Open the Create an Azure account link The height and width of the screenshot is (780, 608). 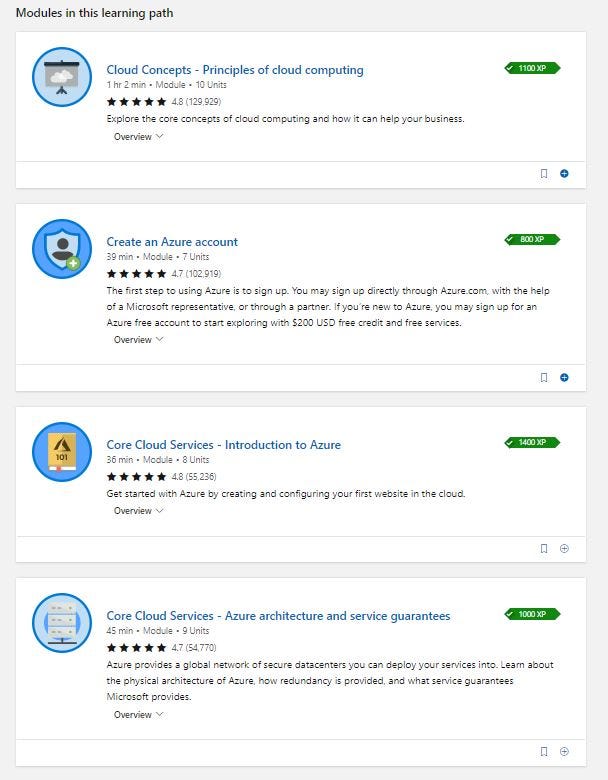tap(172, 242)
